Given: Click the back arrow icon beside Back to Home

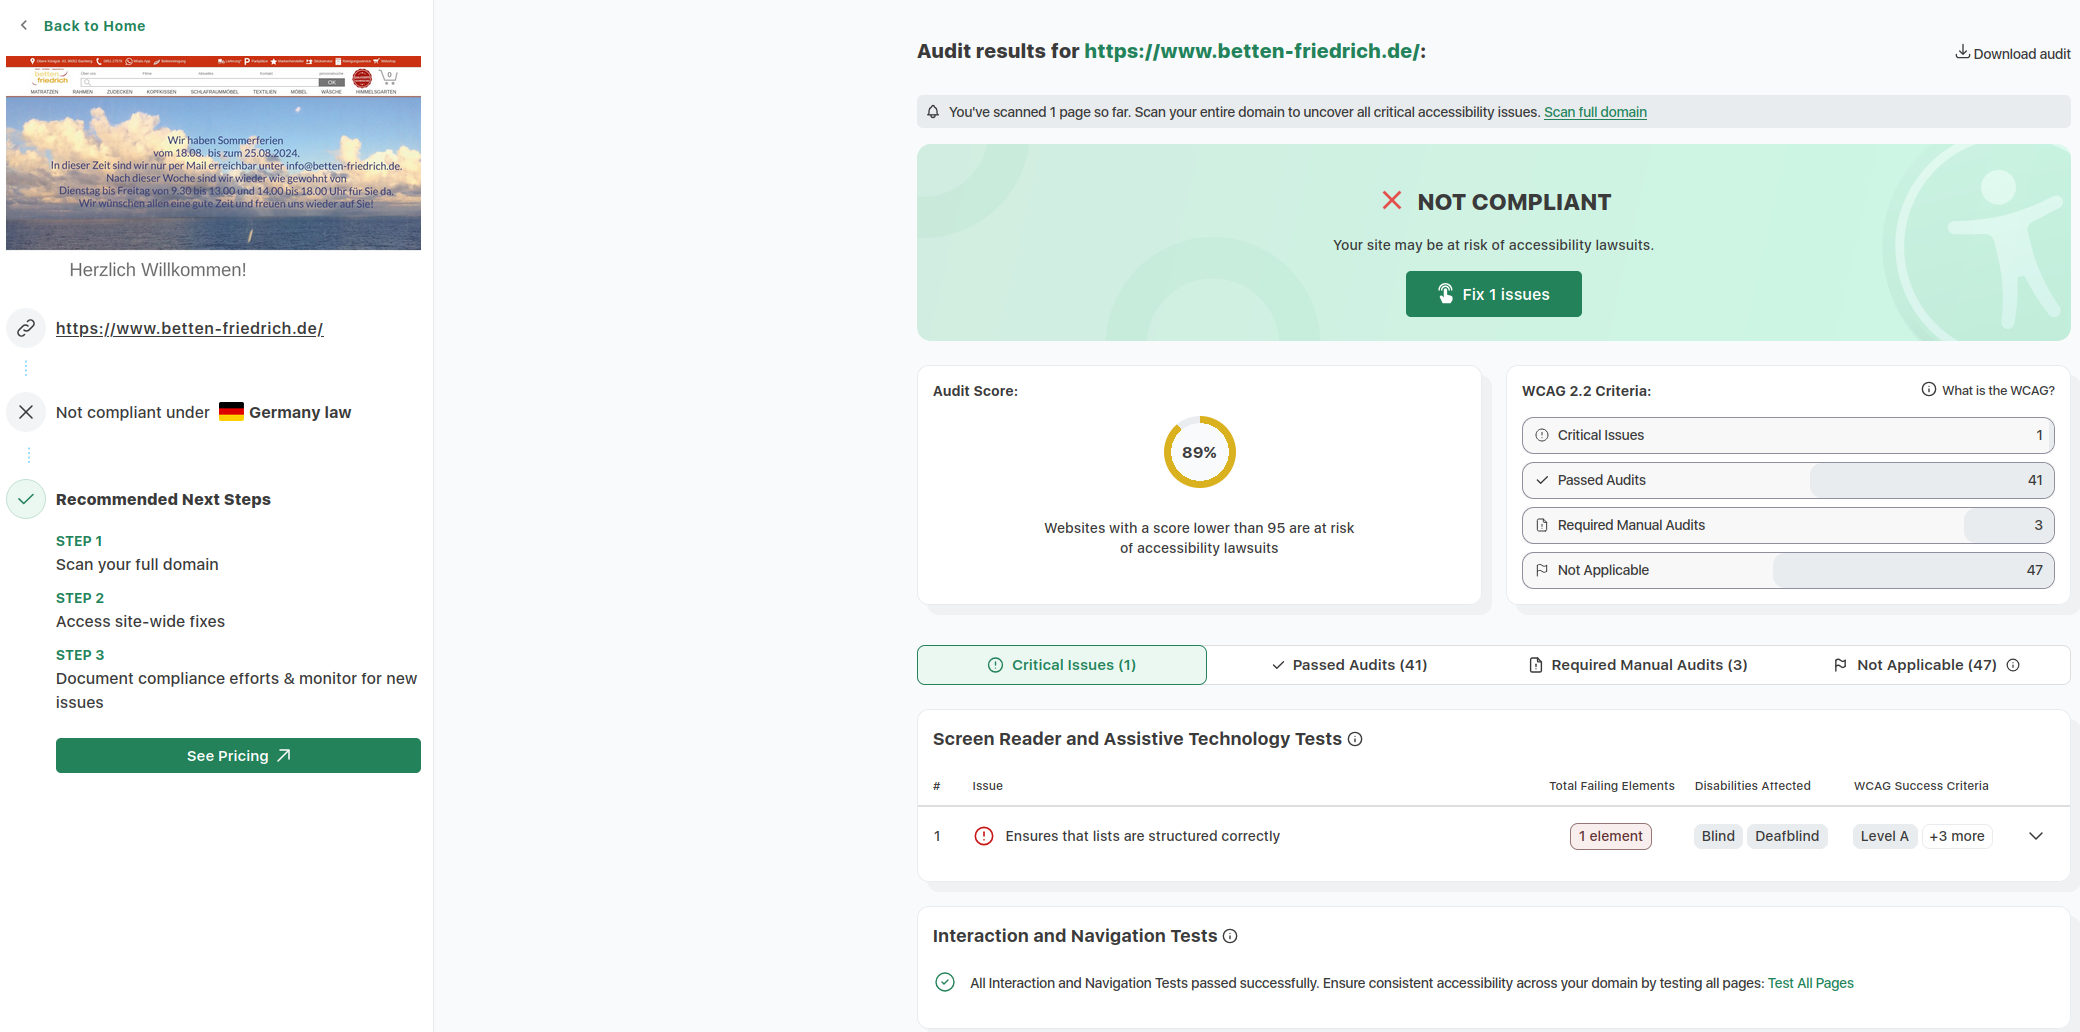Looking at the screenshot, I should coord(24,25).
